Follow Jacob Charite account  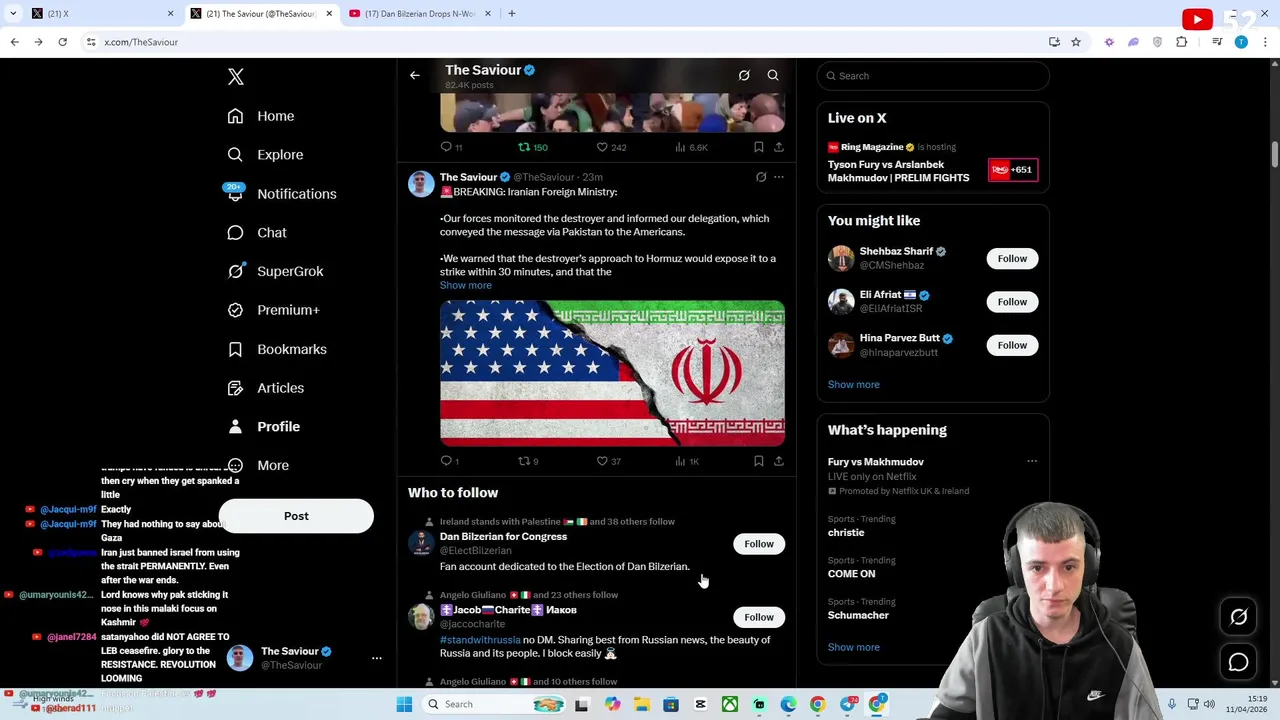759,617
